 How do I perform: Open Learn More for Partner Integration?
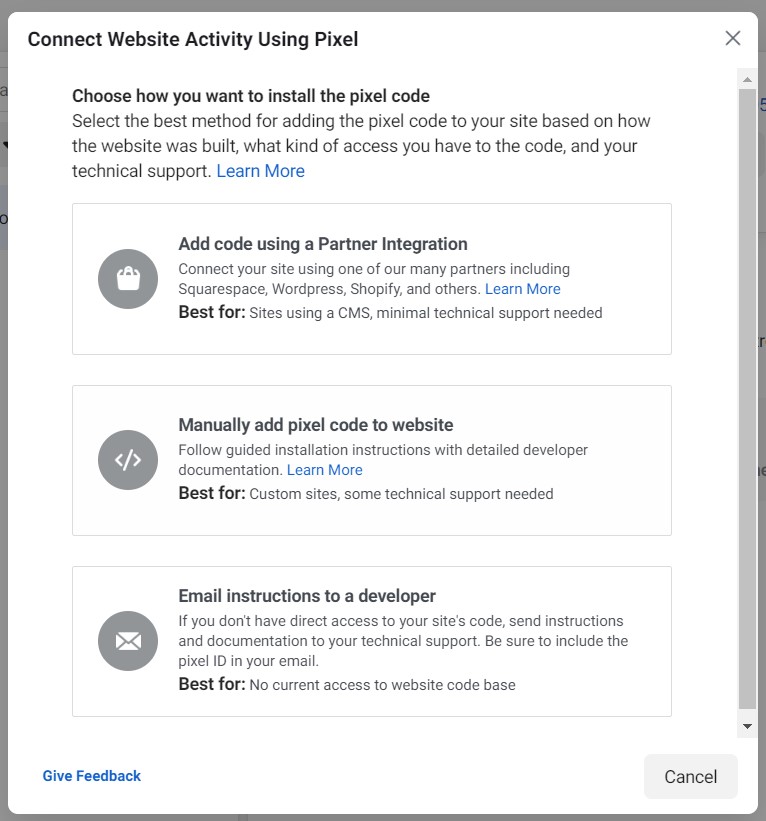[x=523, y=289]
